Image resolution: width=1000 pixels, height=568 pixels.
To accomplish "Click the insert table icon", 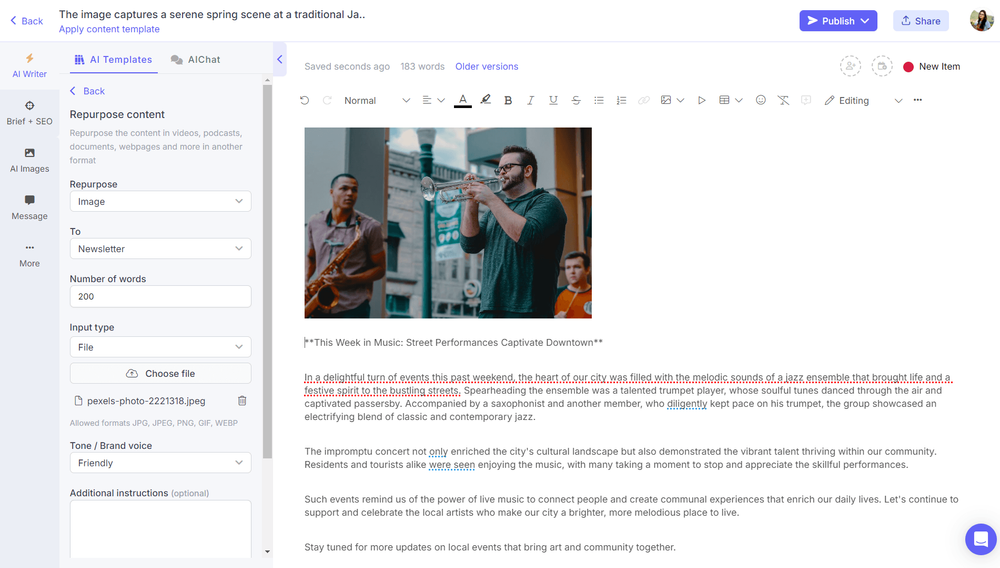I will [724, 100].
